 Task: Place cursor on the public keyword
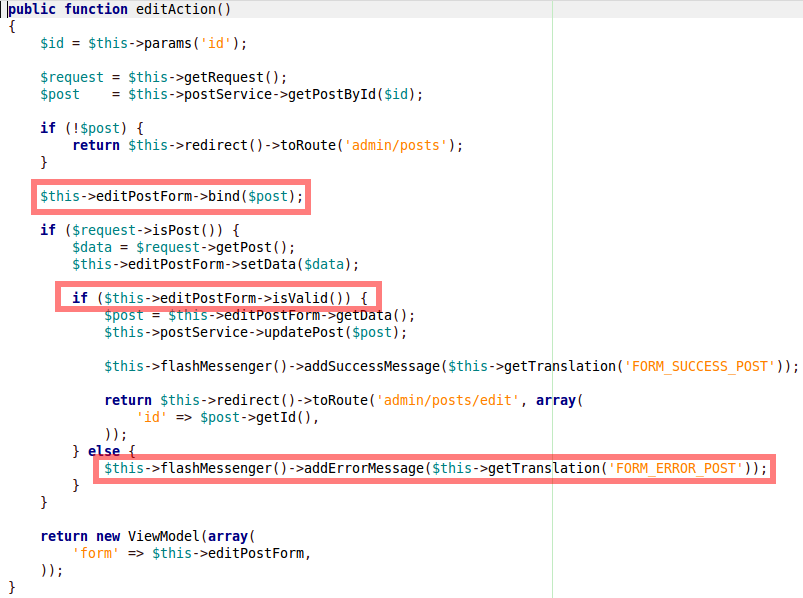pyautogui.click(x=35, y=9)
